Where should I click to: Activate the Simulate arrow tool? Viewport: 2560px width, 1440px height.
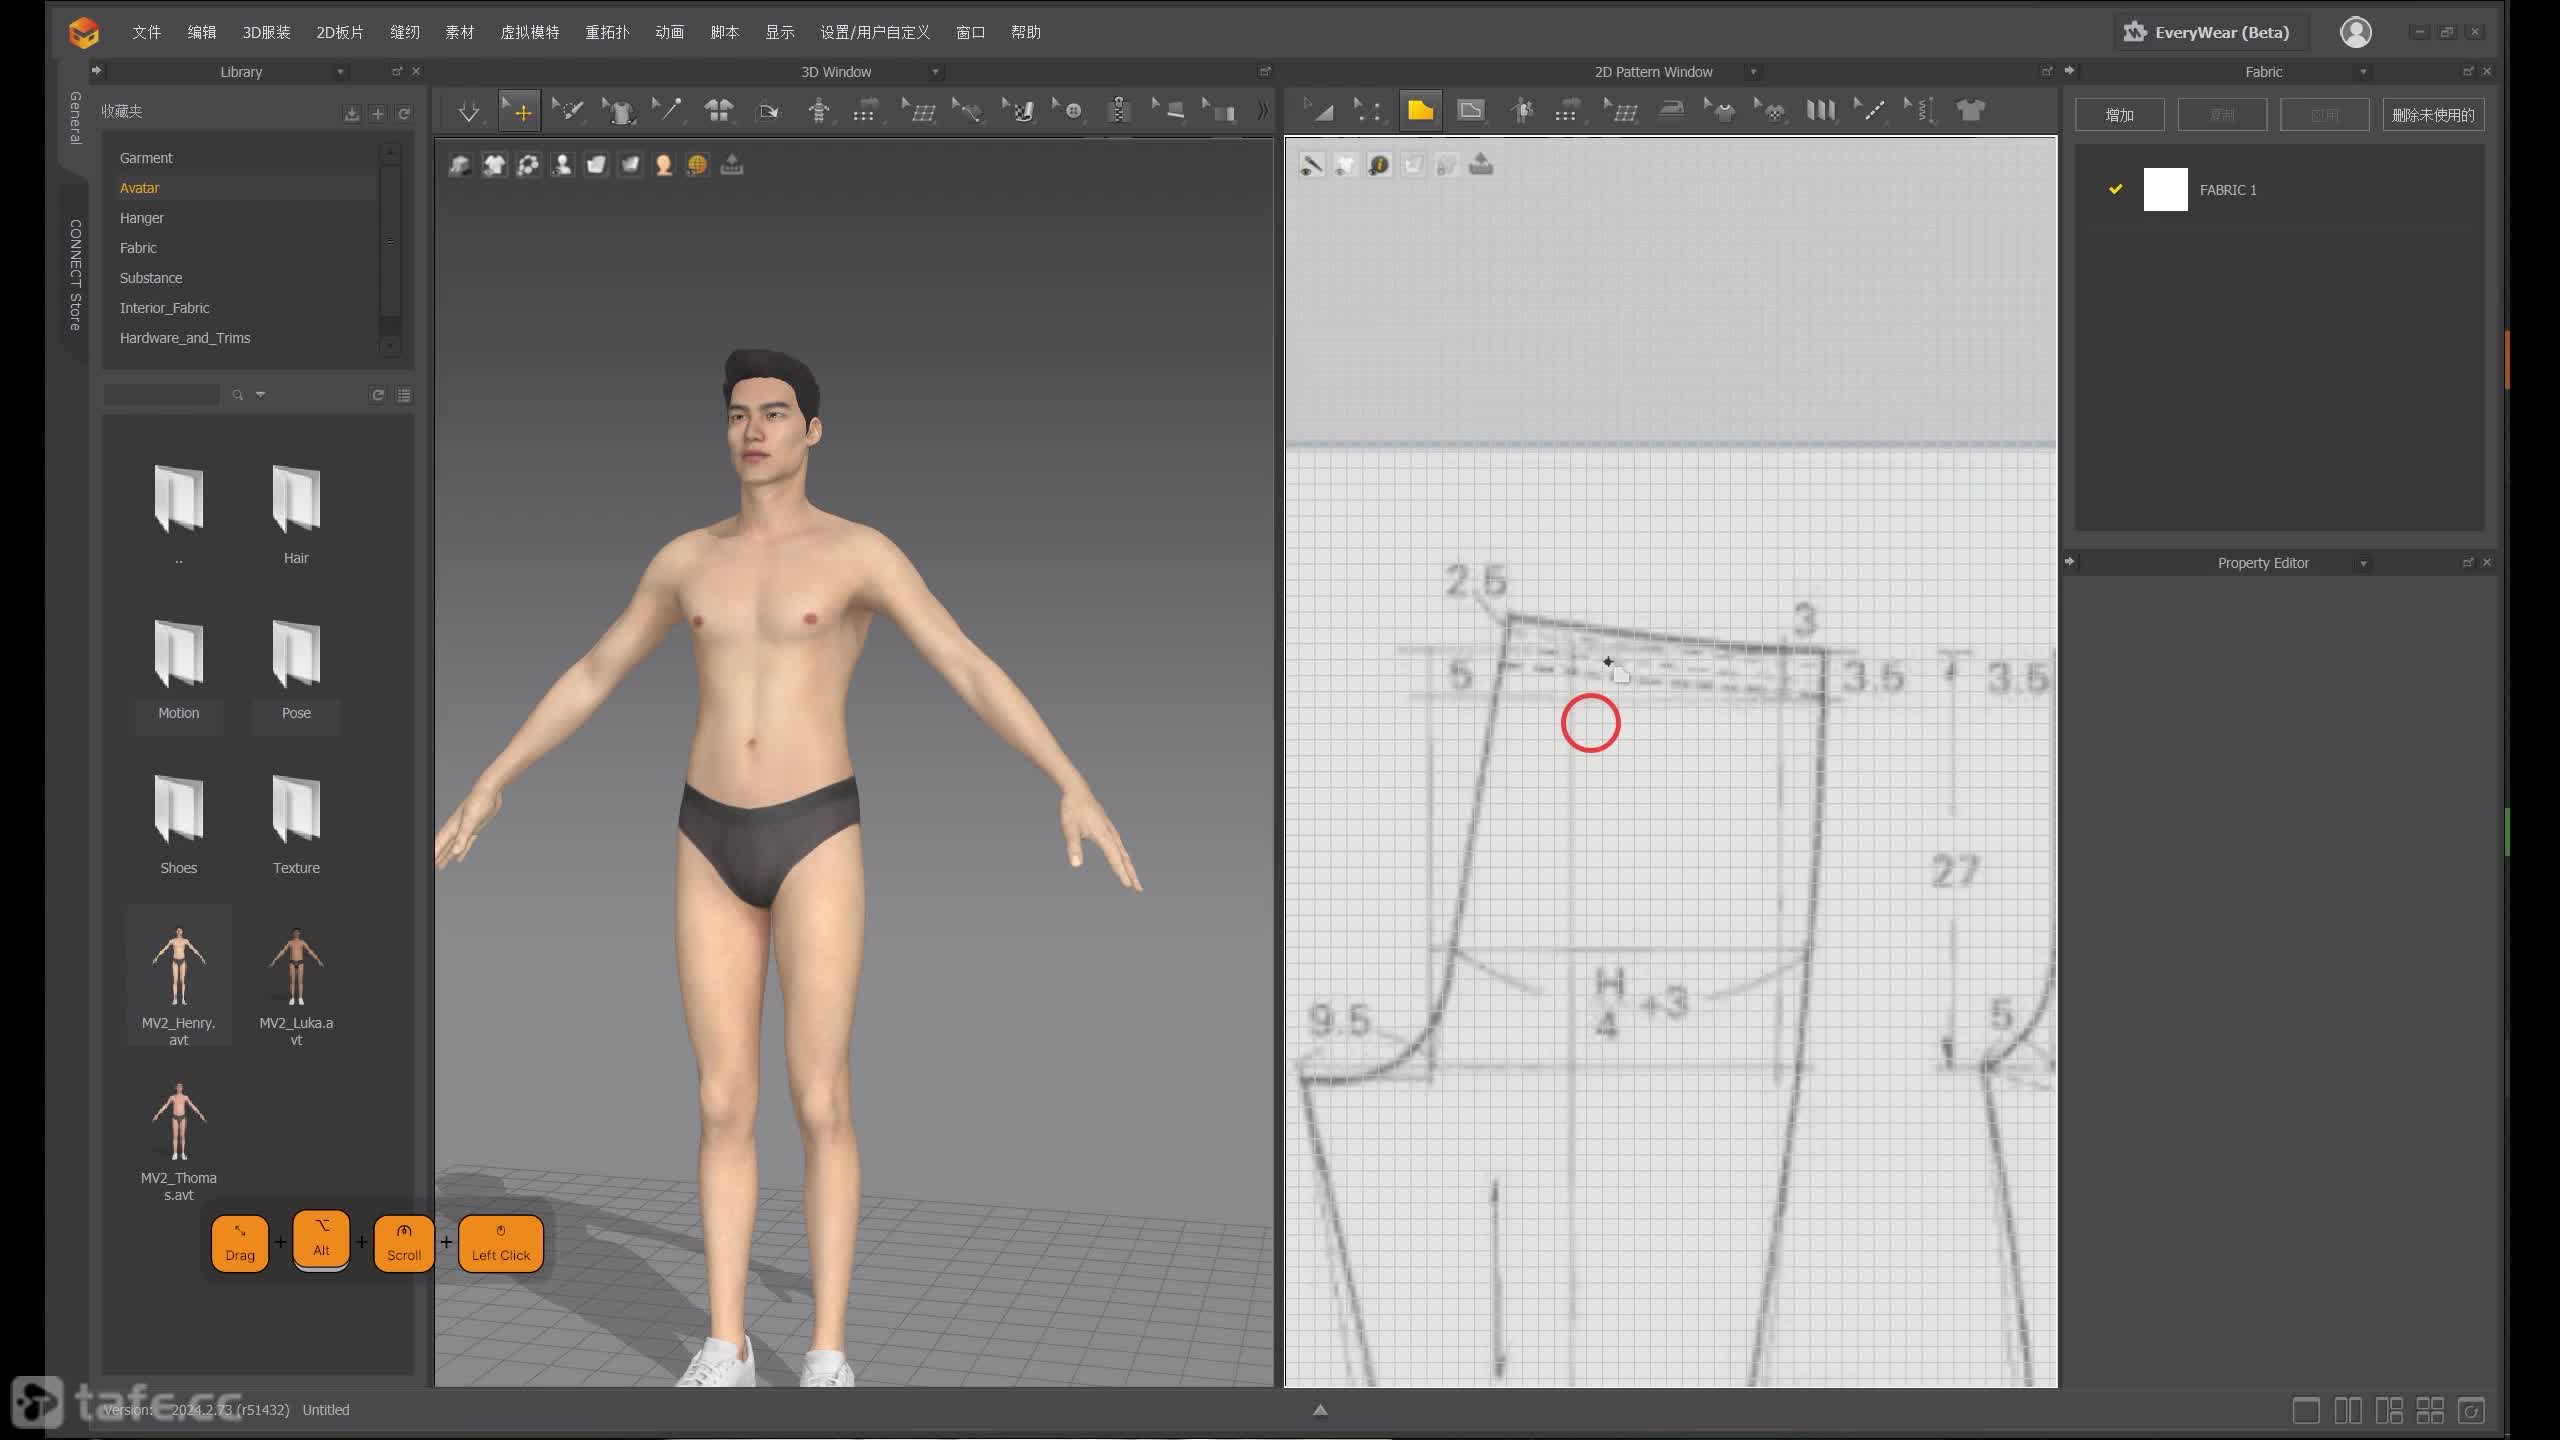468,111
